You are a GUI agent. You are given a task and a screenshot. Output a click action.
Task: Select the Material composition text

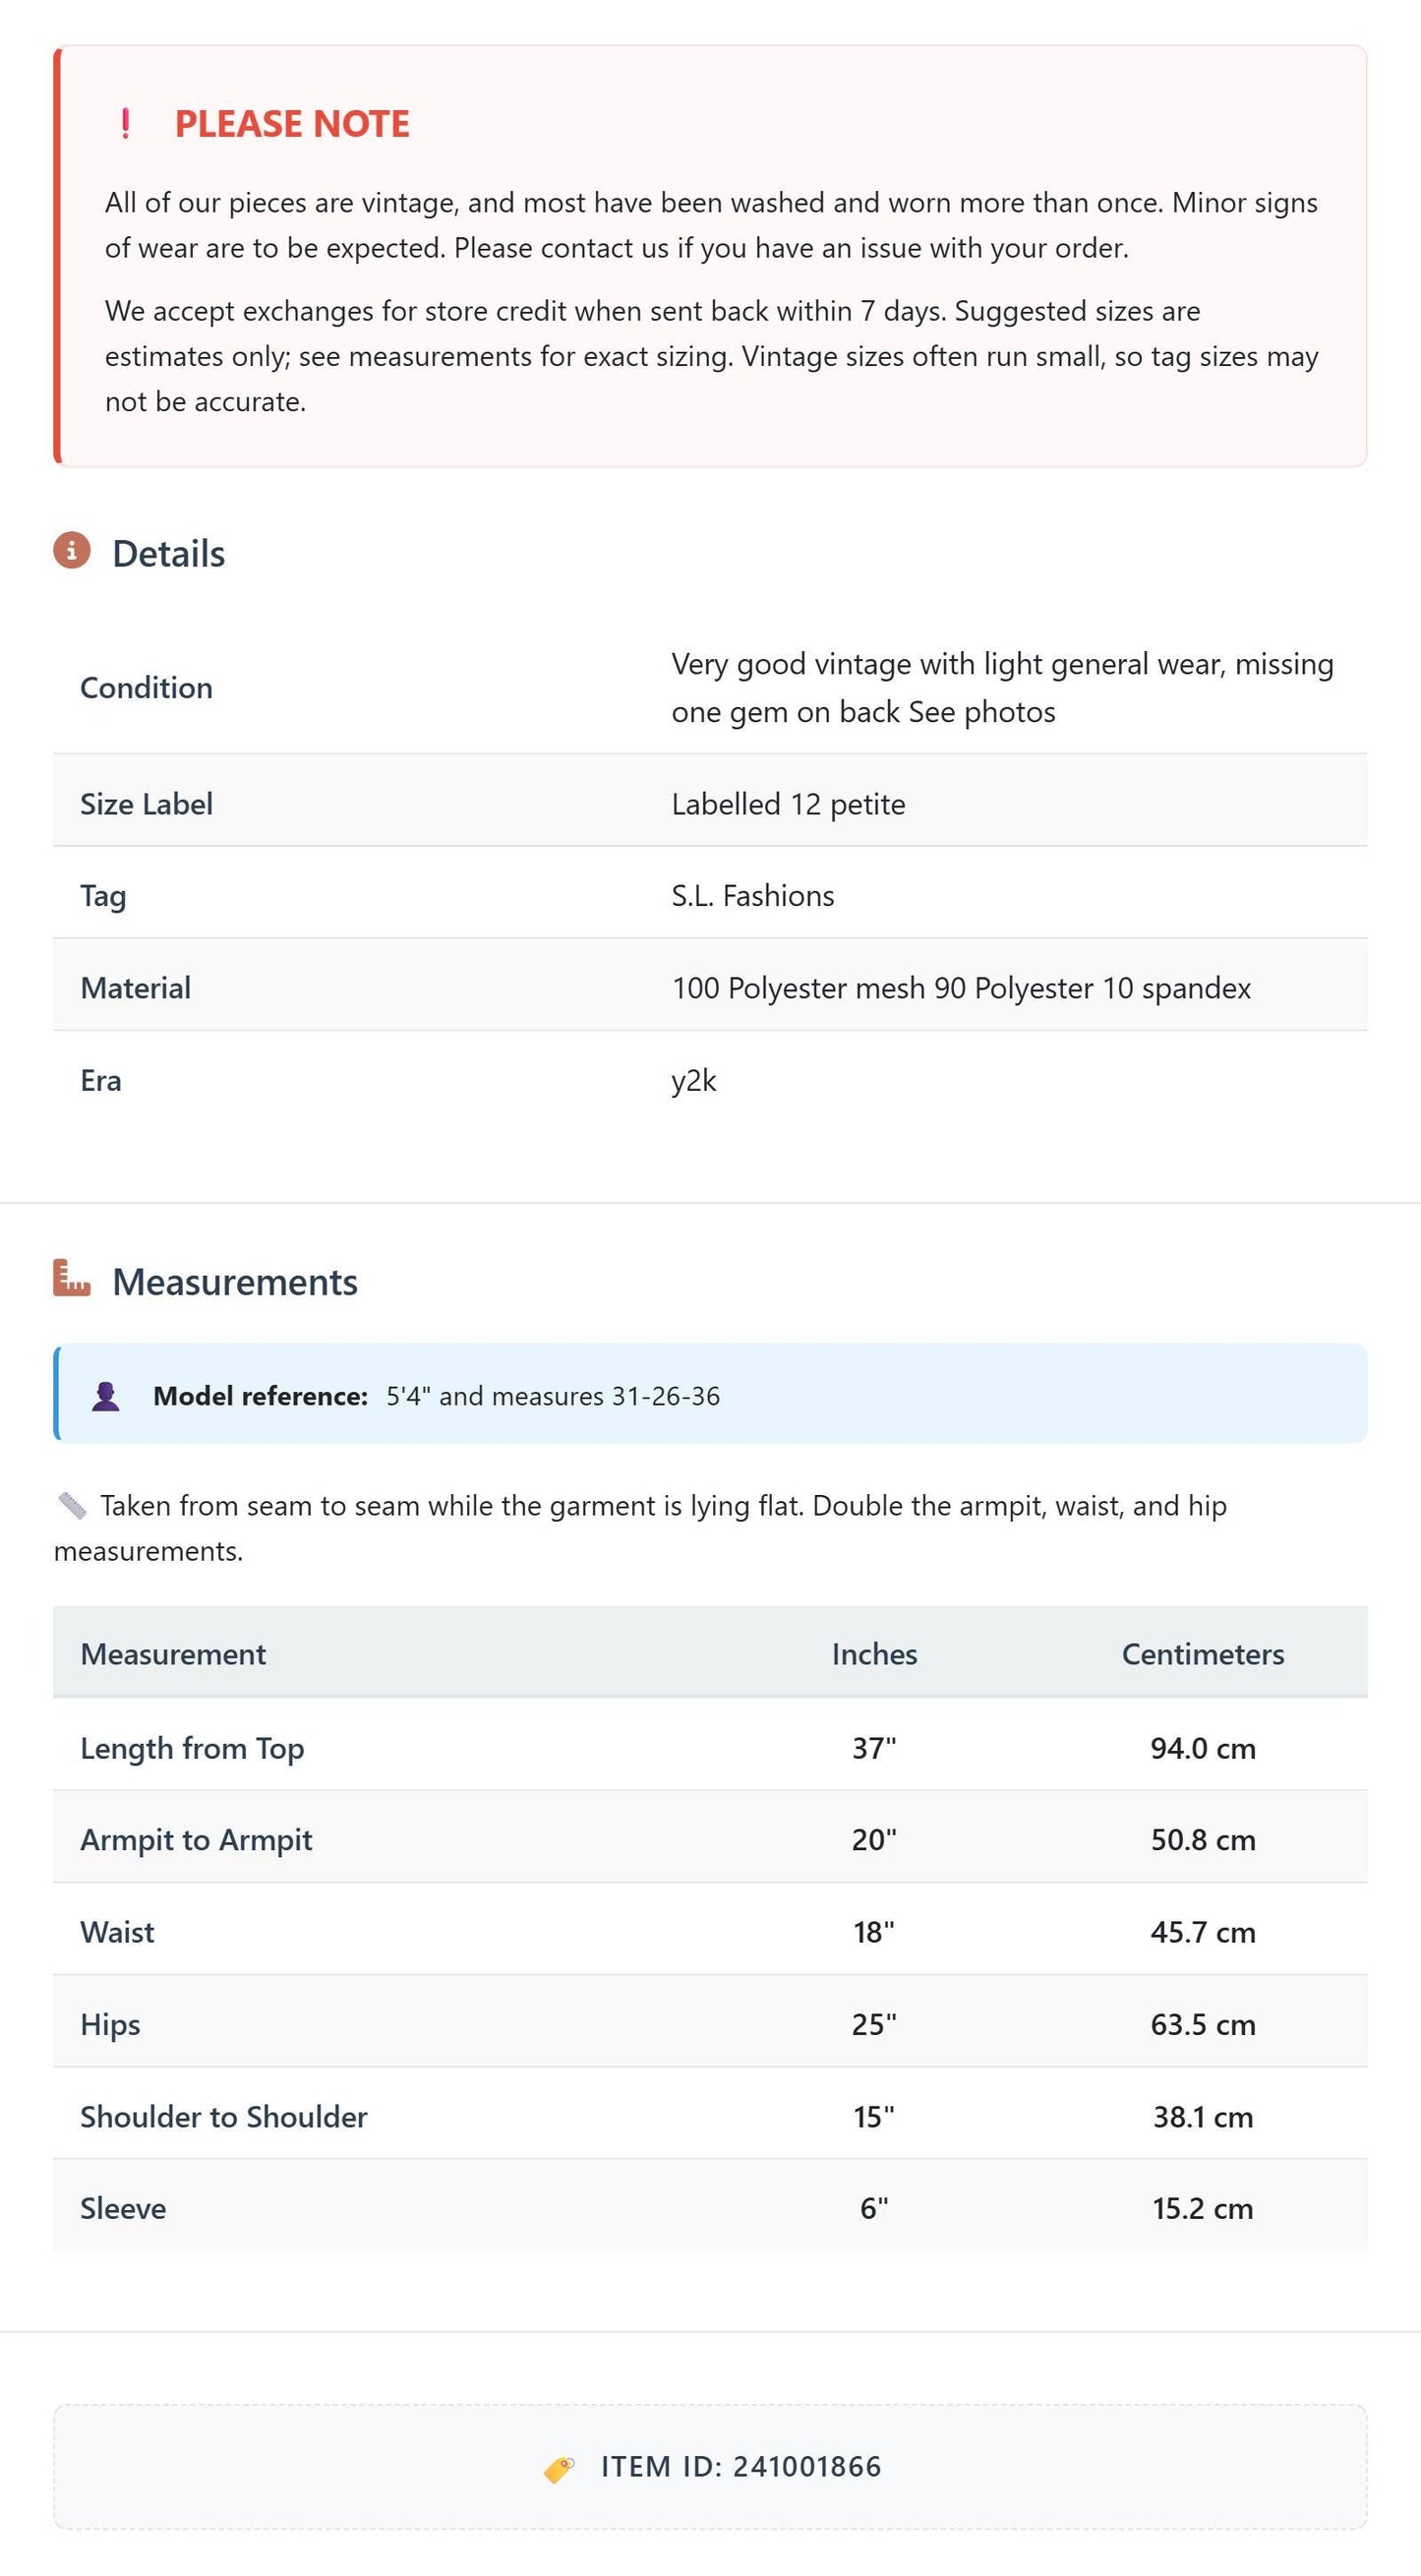[961, 988]
